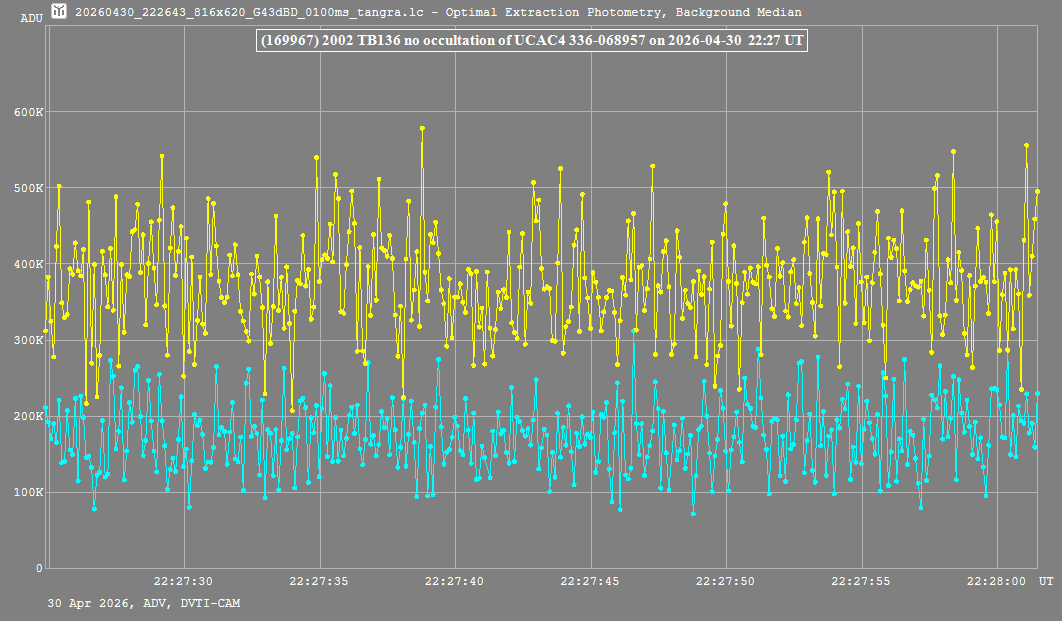Click the occultation title box for 2002 TB136

point(532,41)
